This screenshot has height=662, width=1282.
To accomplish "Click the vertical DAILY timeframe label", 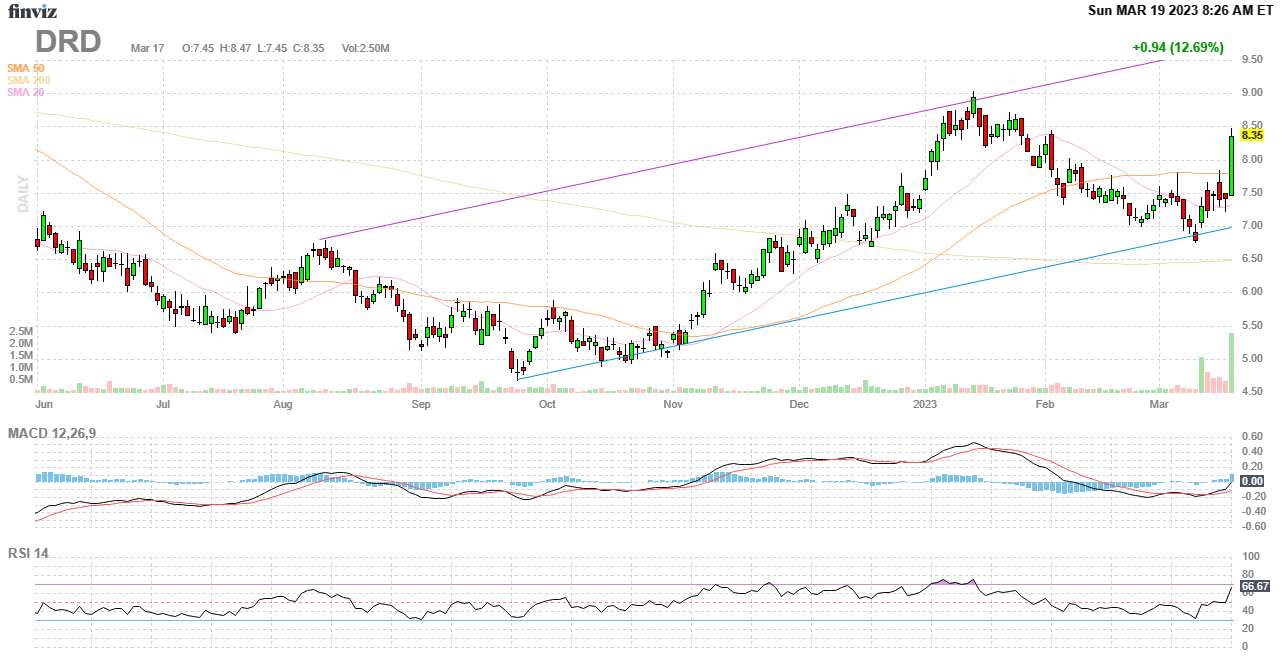I will [x=22, y=194].
